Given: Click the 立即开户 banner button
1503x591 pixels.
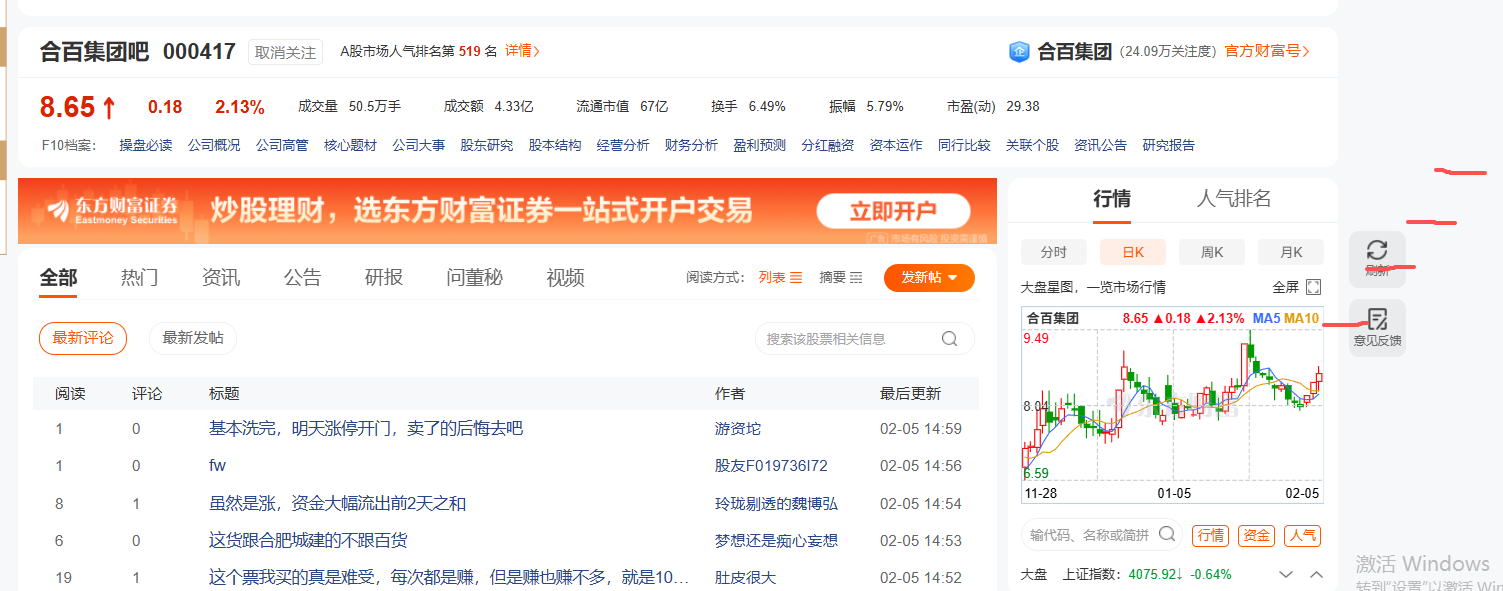Looking at the screenshot, I should tap(893, 211).
